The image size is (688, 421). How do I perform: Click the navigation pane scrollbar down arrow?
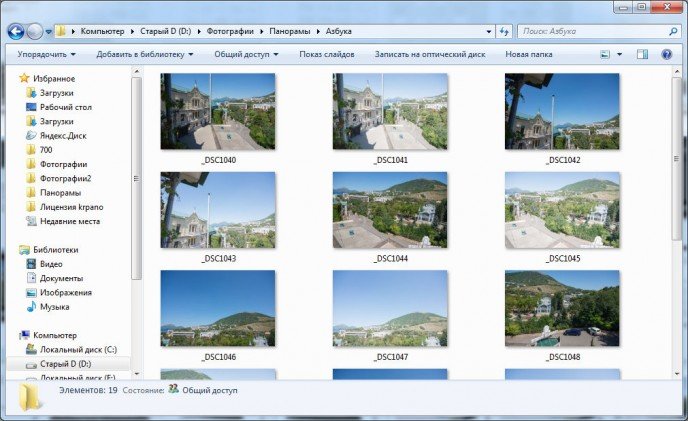pyautogui.click(x=136, y=374)
